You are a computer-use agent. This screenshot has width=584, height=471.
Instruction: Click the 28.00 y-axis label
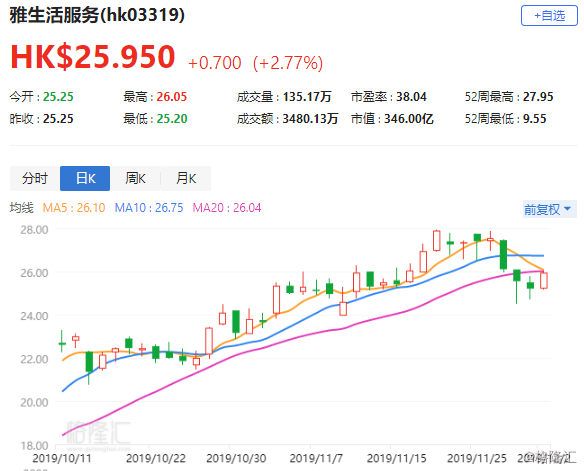34,230
